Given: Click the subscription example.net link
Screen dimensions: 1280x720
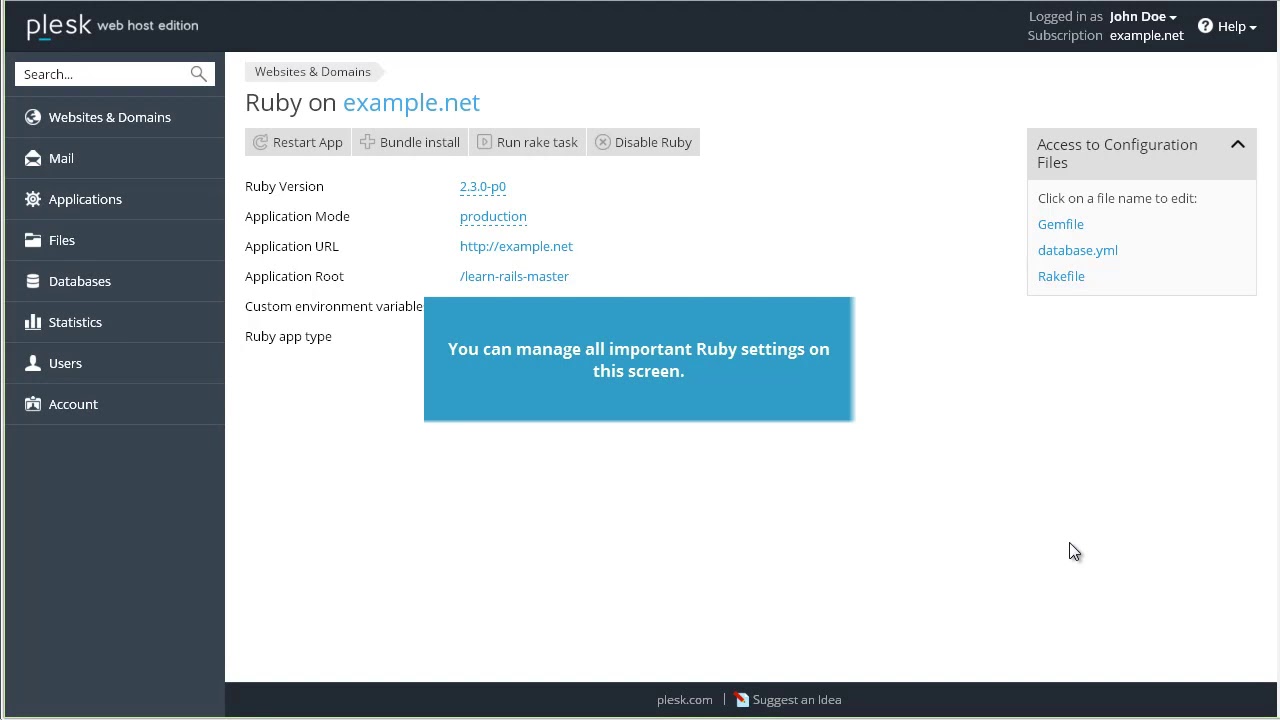Looking at the screenshot, I should [x=1146, y=35].
